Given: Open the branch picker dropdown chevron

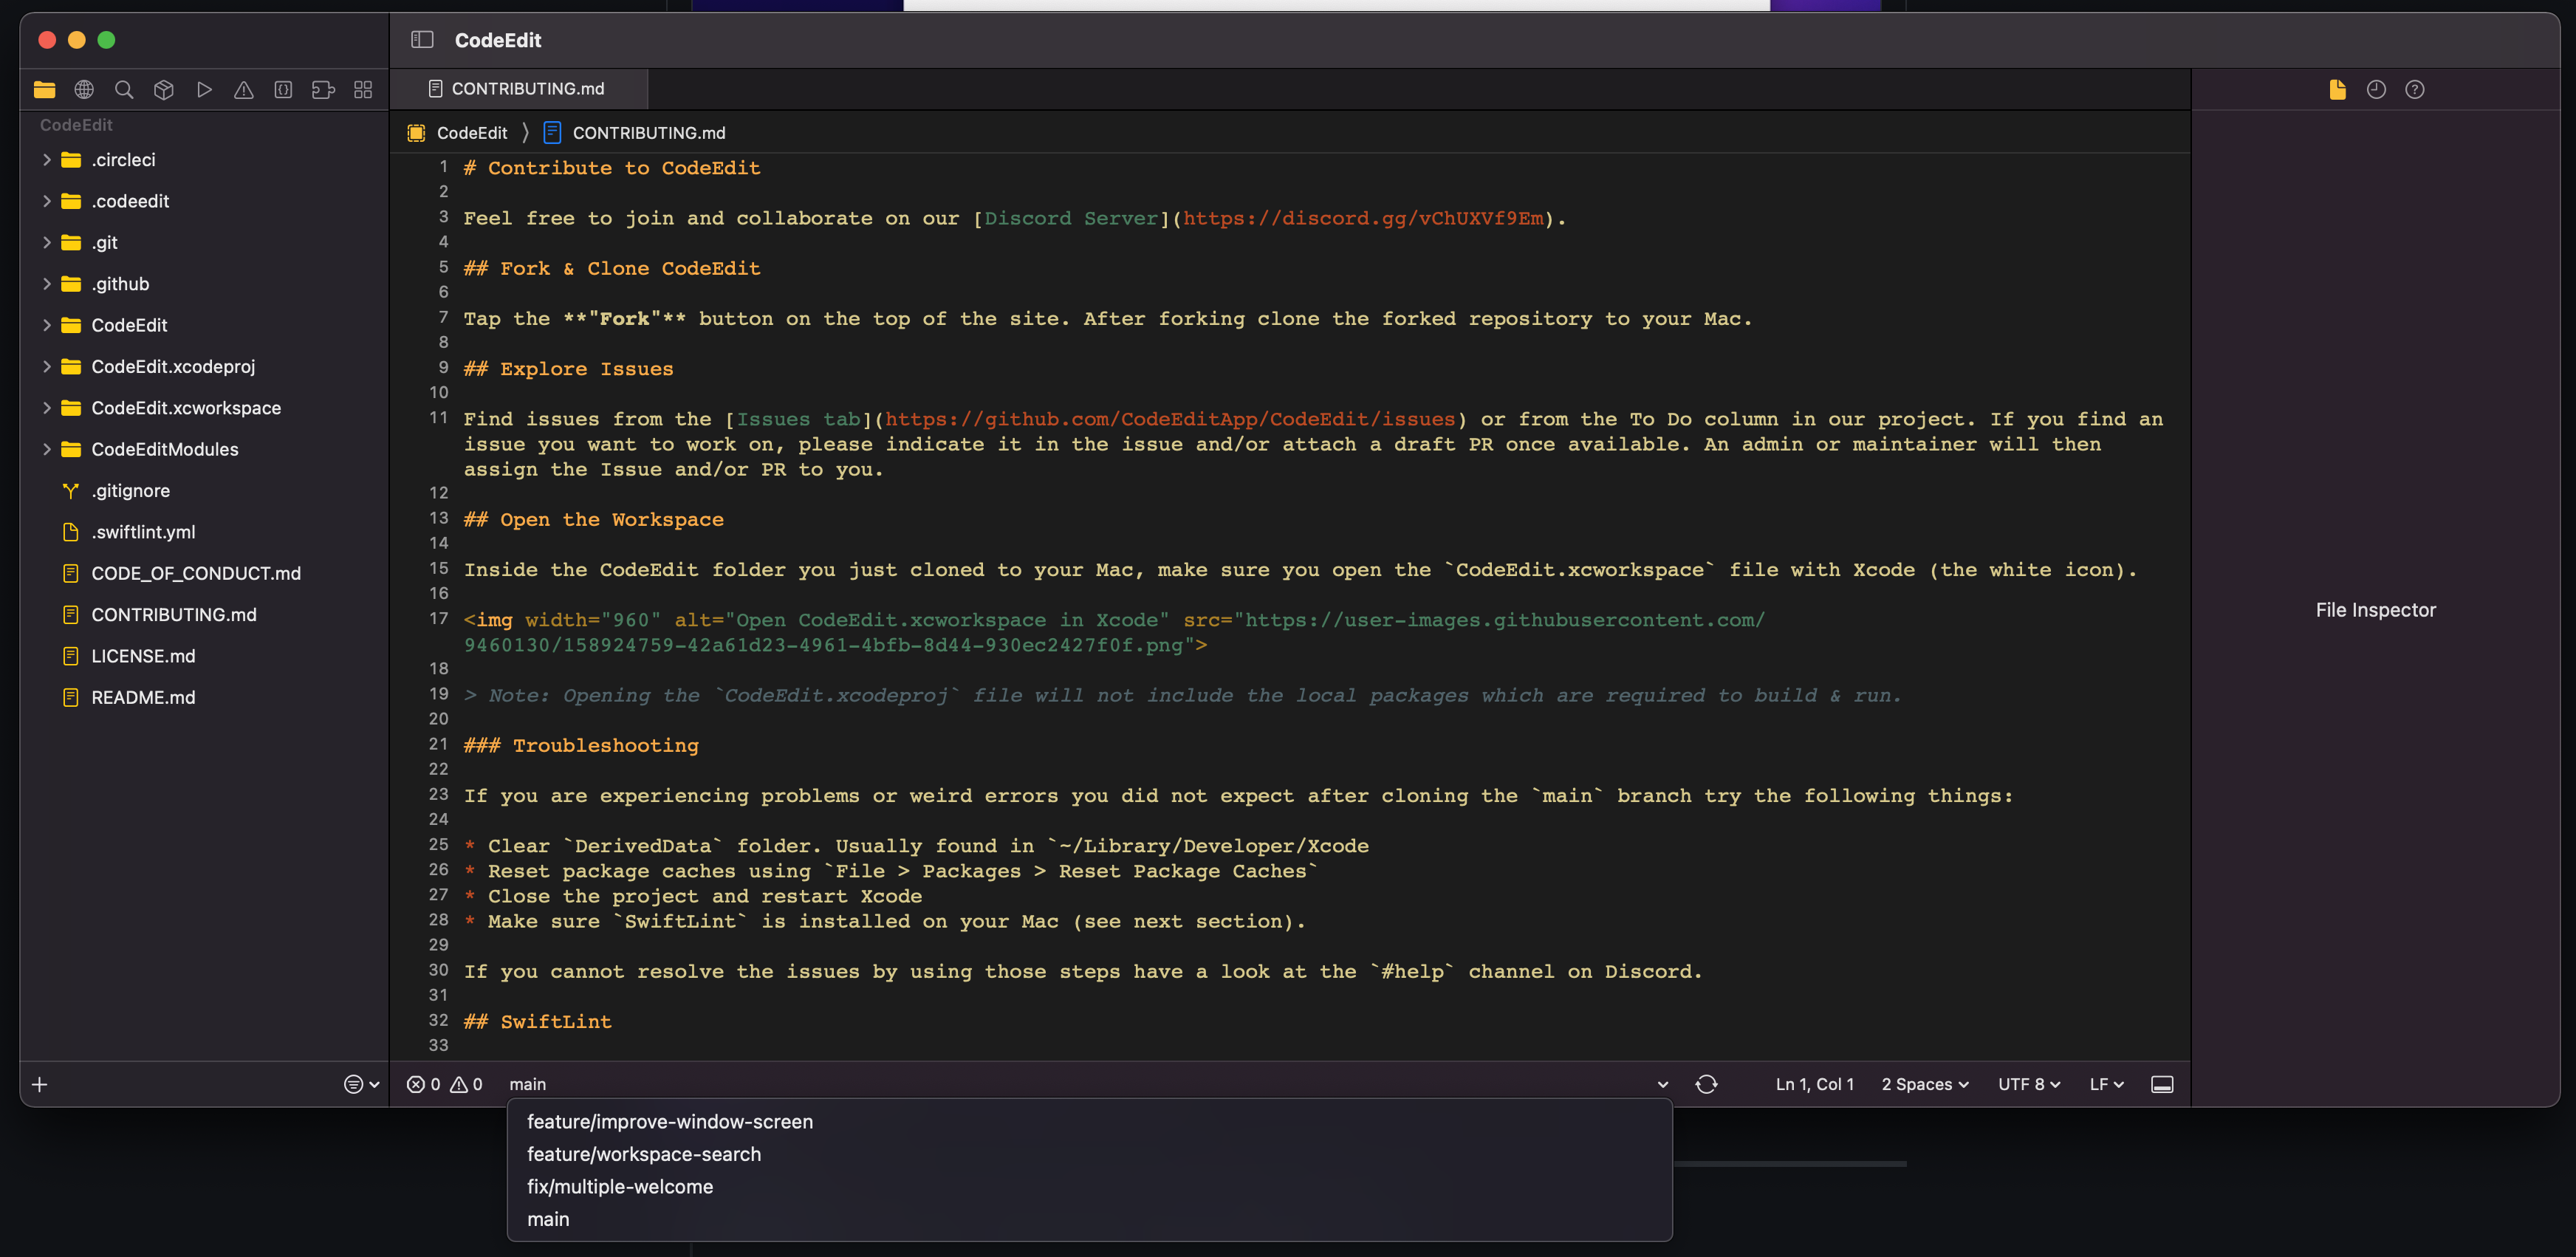Looking at the screenshot, I should click(x=1662, y=1084).
